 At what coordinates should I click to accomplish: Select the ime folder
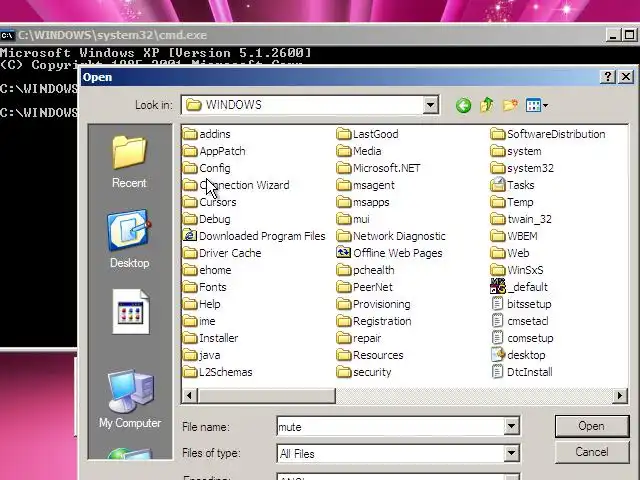pos(199,321)
